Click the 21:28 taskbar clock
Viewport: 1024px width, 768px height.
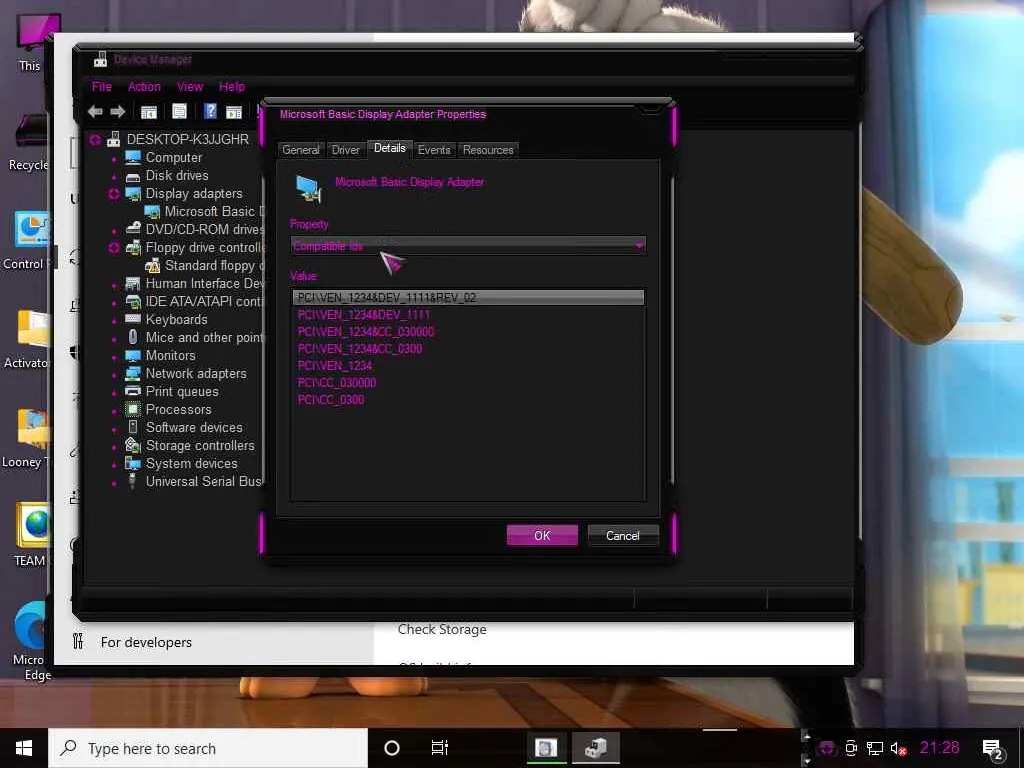pyautogui.click(x=940, y=748)
